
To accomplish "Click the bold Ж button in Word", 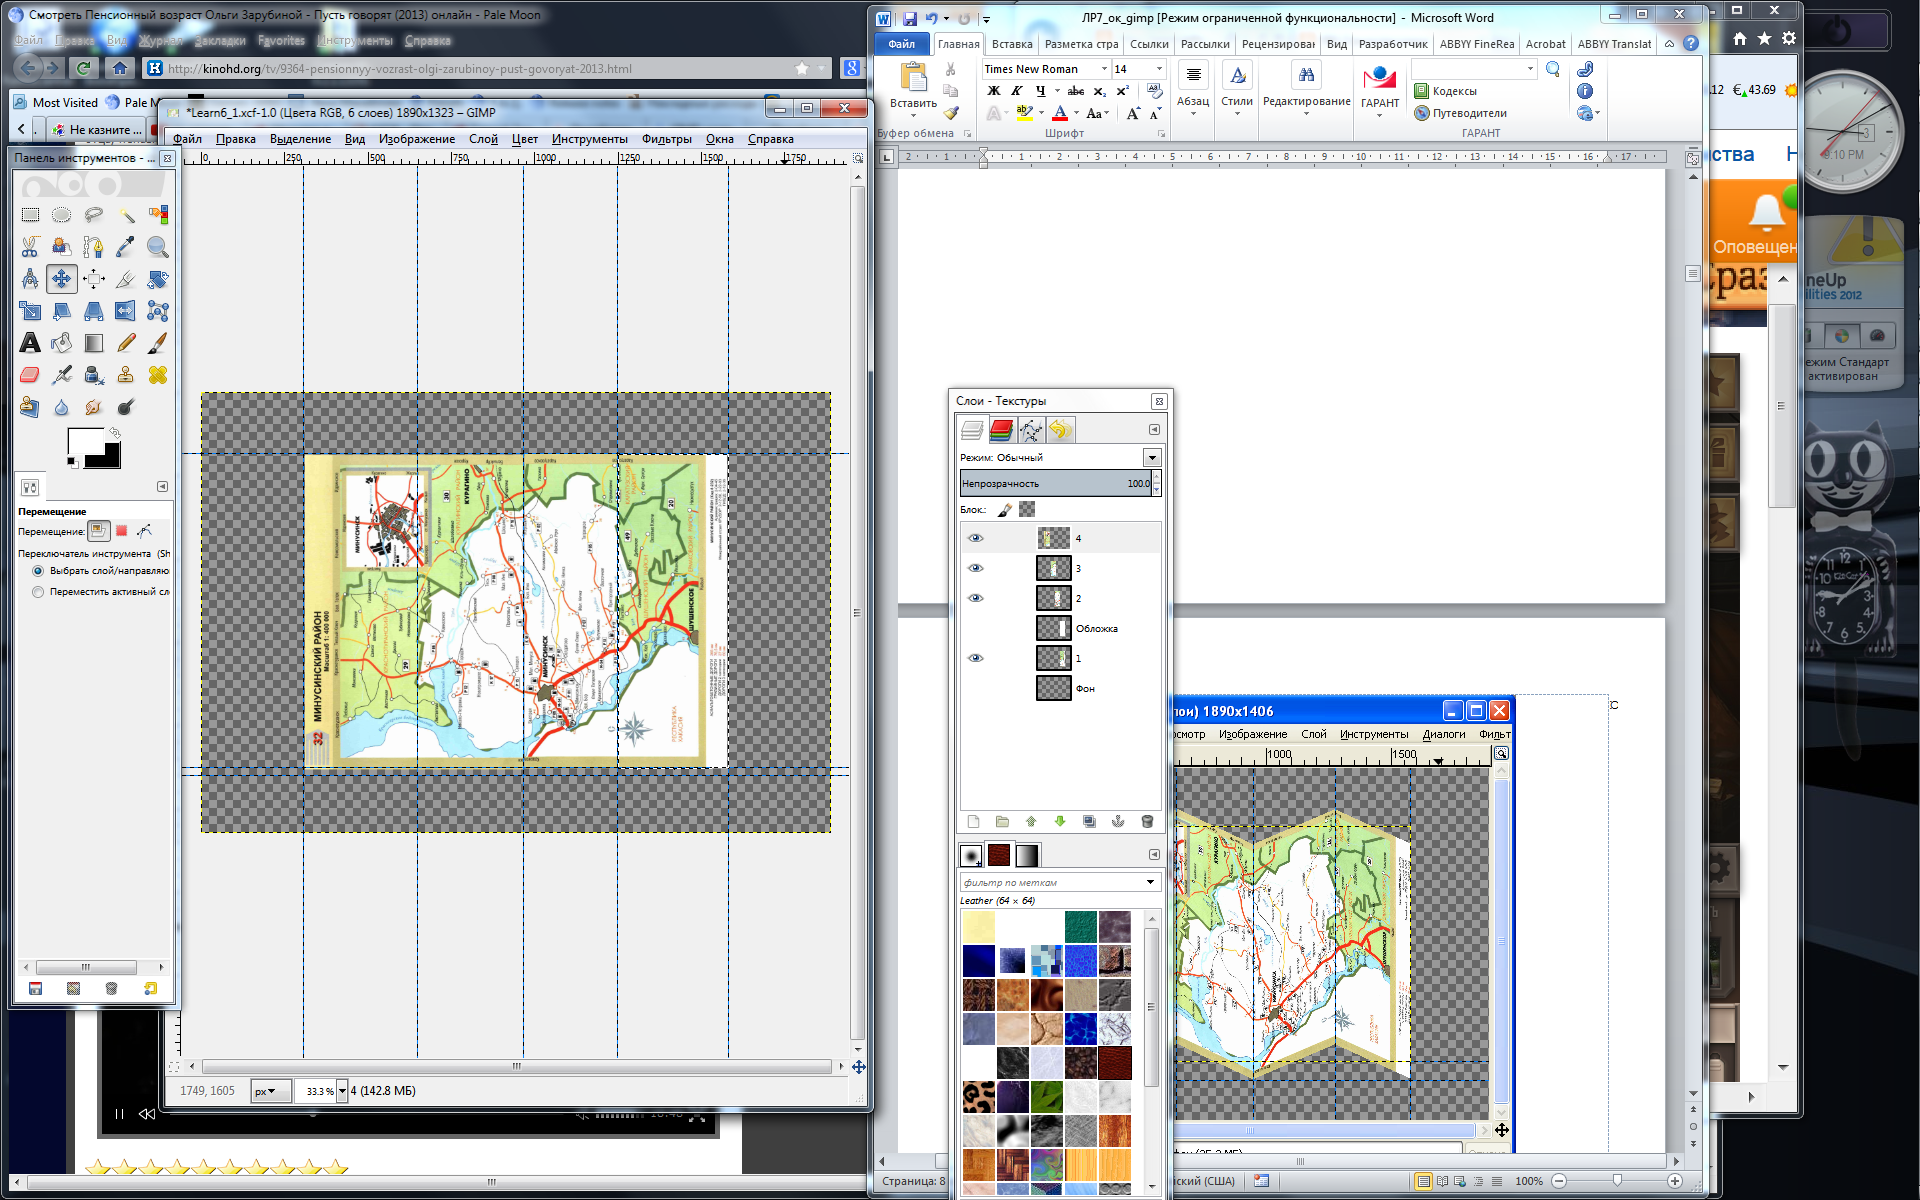I will [993, 91].
